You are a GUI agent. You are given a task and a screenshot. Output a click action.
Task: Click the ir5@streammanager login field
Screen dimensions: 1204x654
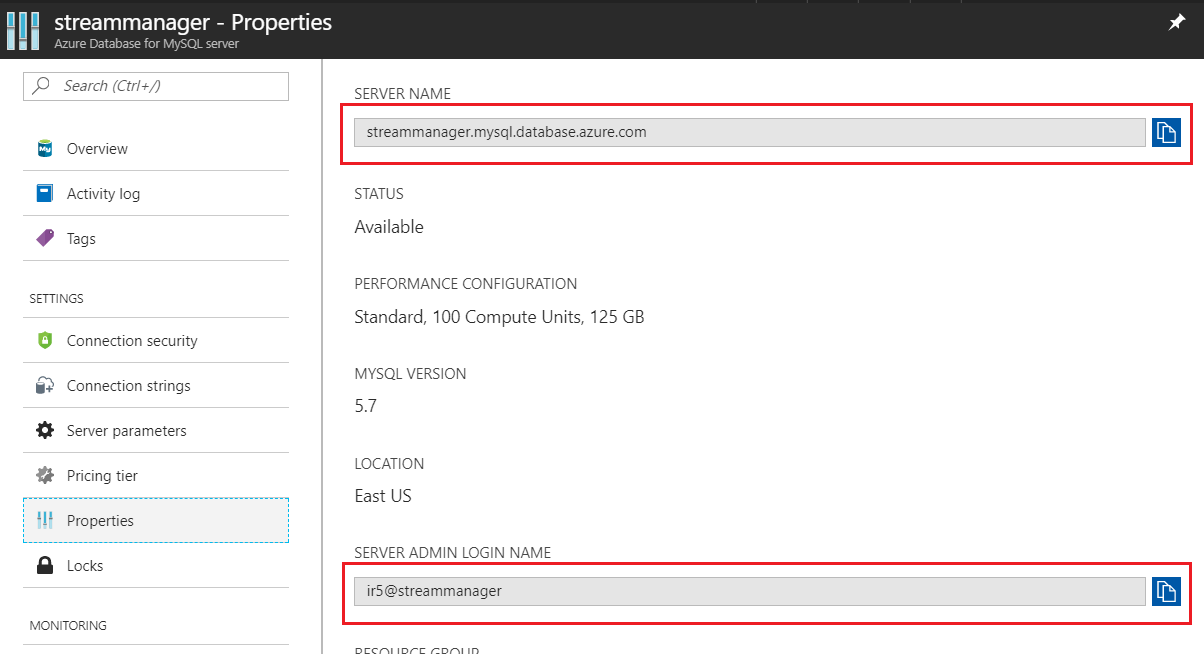coord(750,591)
